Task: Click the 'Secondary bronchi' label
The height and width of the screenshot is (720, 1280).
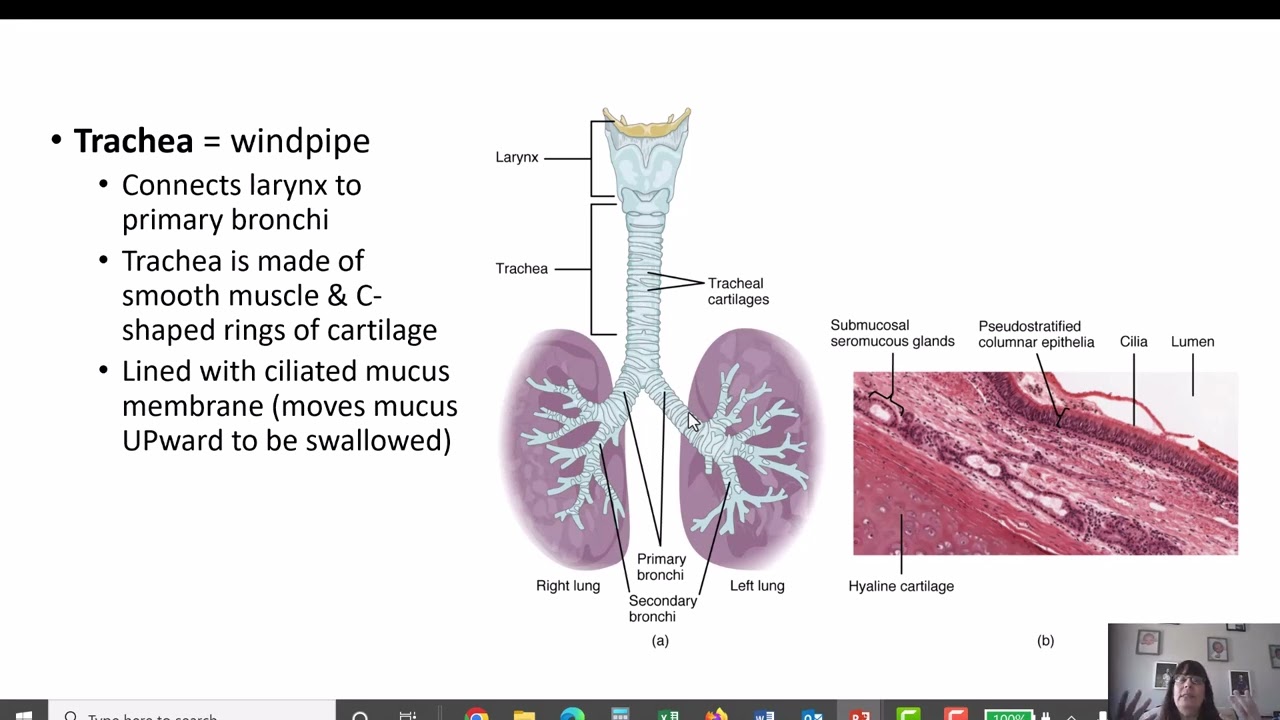Action: tap(662, 608)
